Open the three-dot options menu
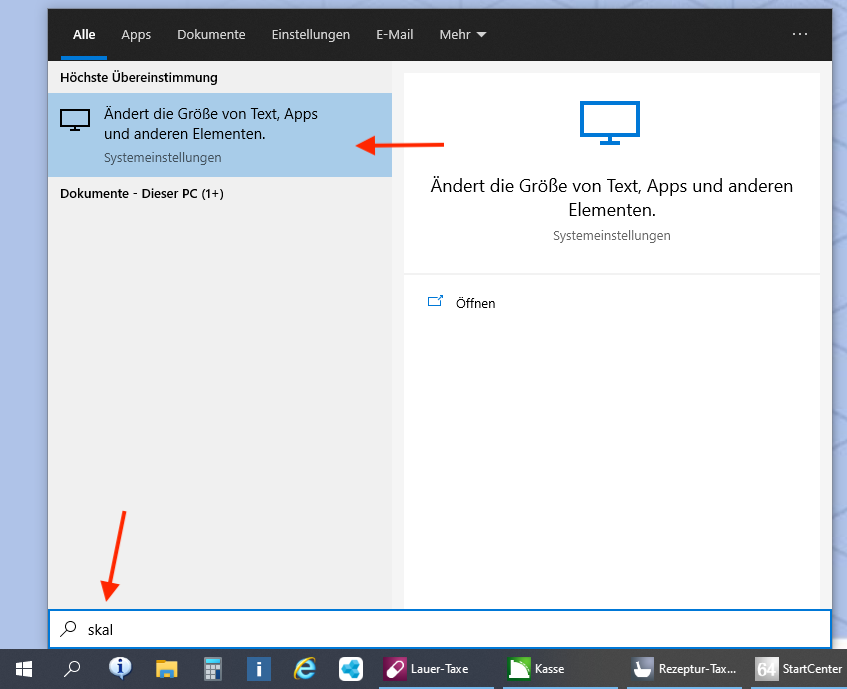 tap(799, 34)
